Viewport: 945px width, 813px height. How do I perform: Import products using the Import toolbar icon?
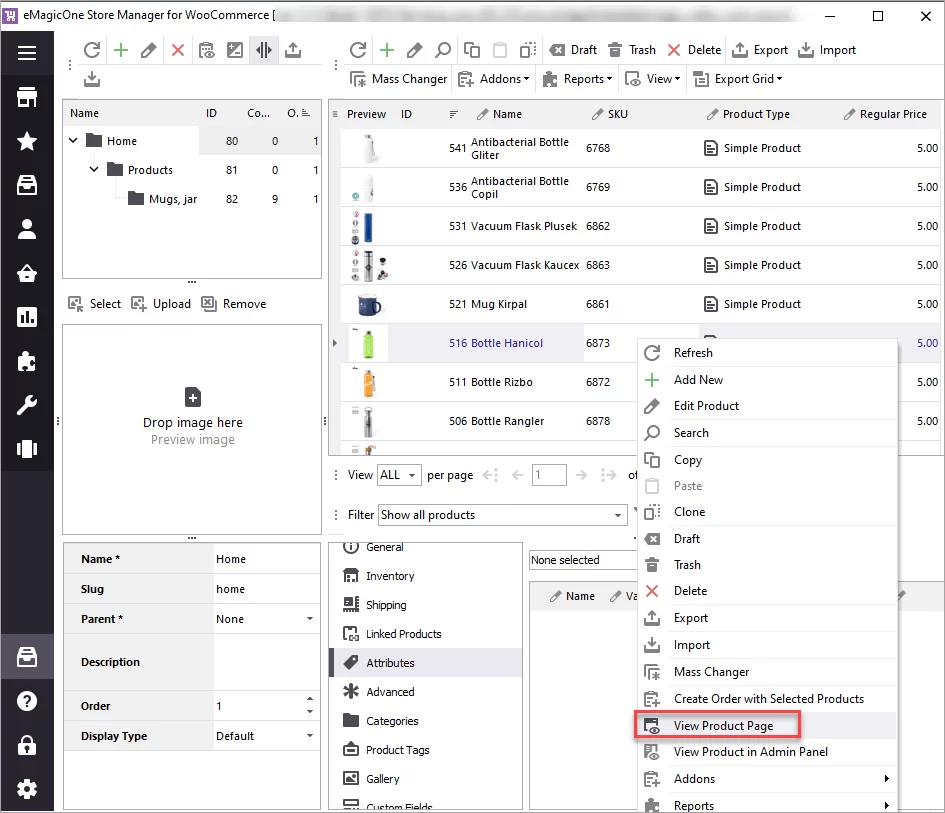point(826,49)
